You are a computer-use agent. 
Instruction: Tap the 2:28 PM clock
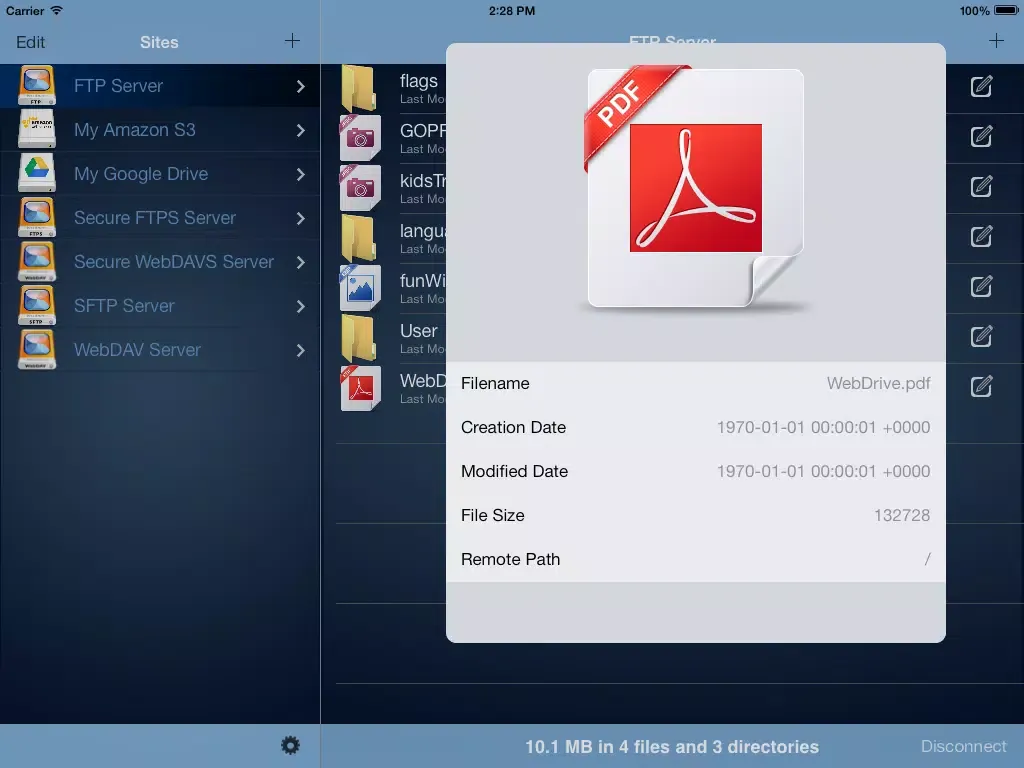[512, 10]
